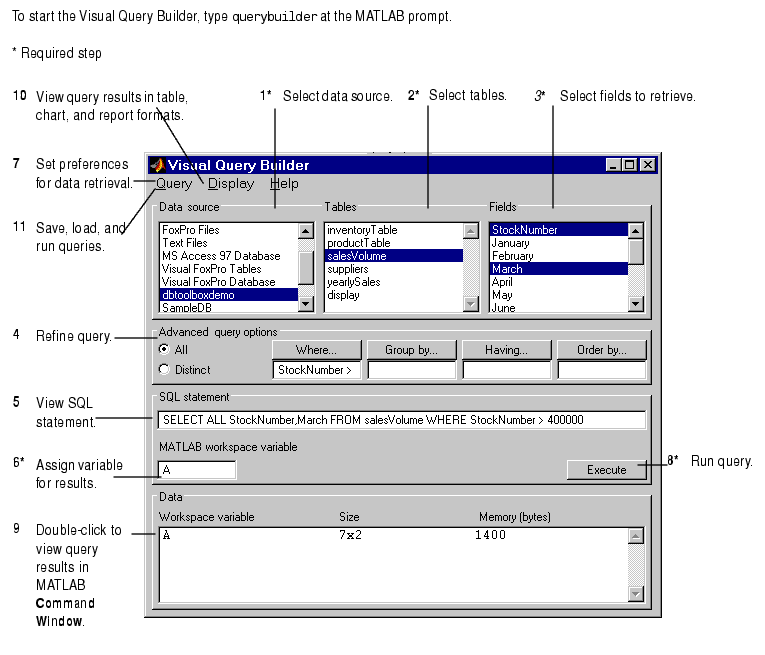Close the Visual Query Builder window
The width and height of the screenshot is (765, 655).
point(647,165)
